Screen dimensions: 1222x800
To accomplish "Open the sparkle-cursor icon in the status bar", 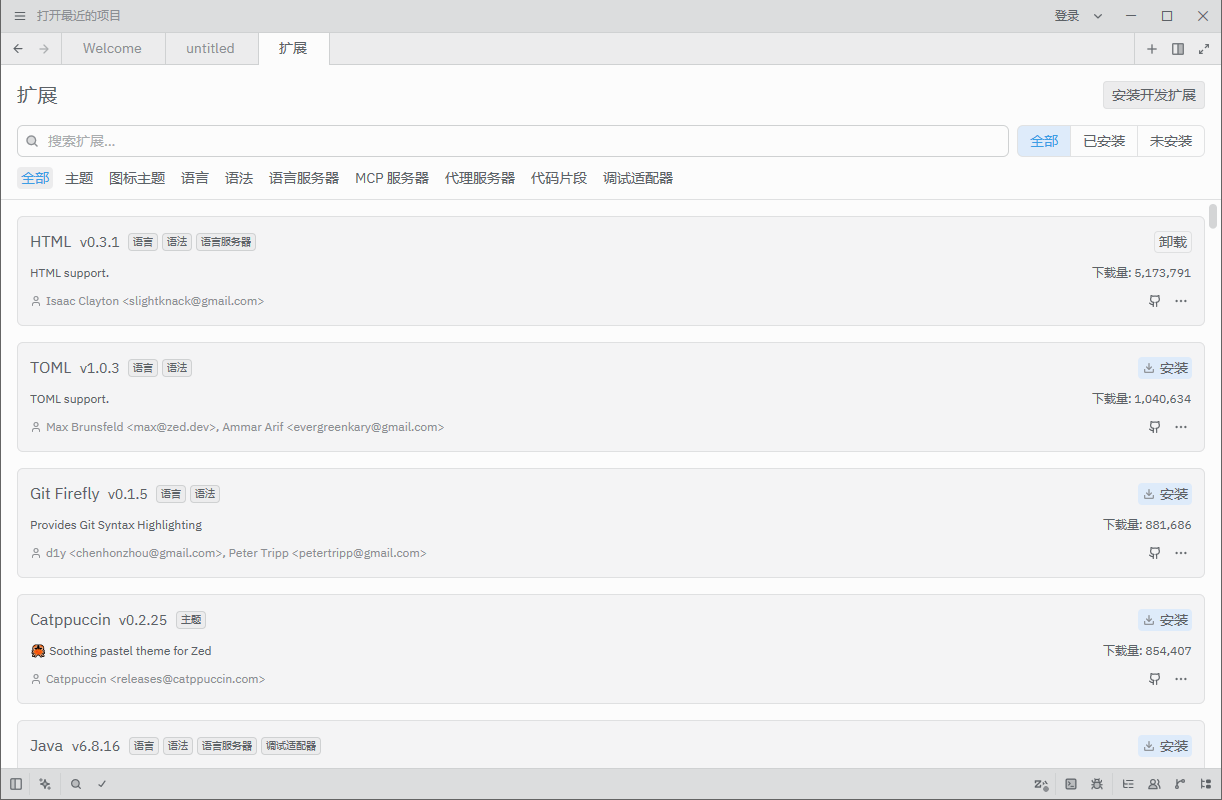I will coord(45,784).
